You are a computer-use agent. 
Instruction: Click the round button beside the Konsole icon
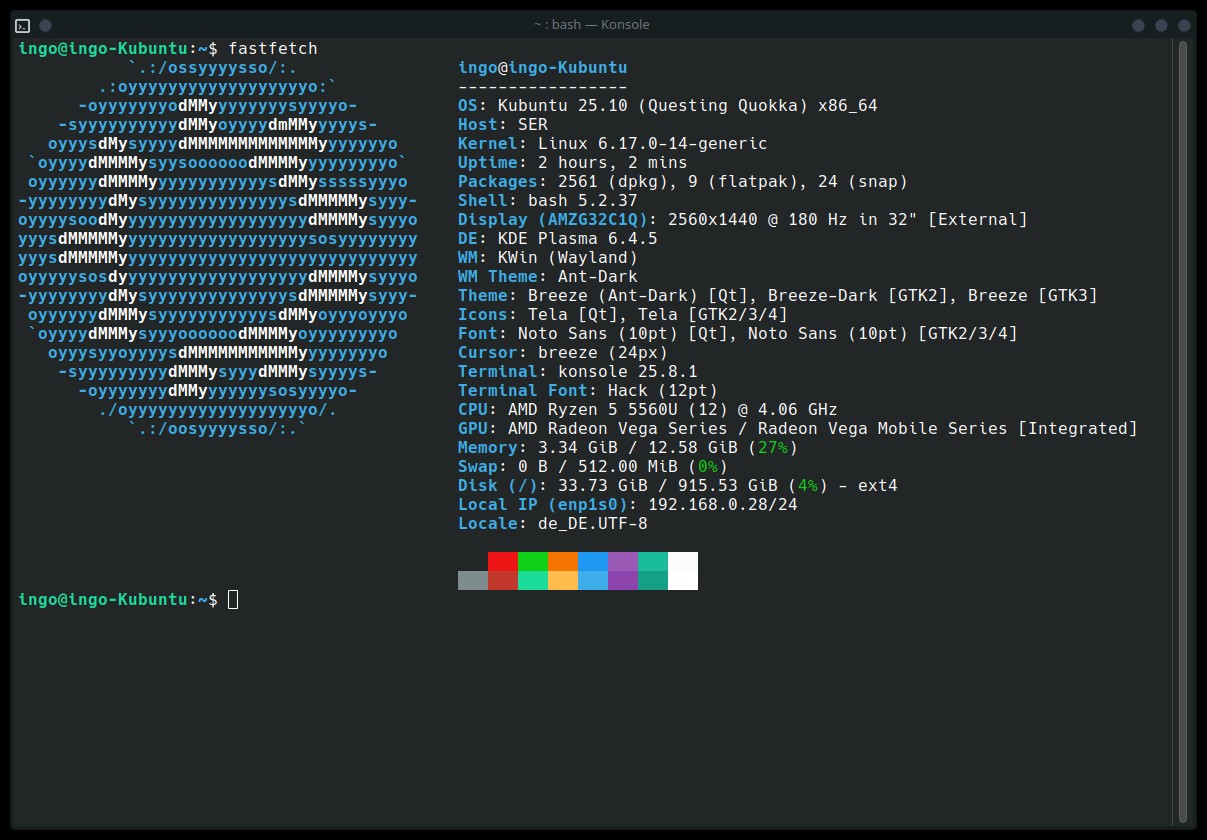(x=46, y=25)
